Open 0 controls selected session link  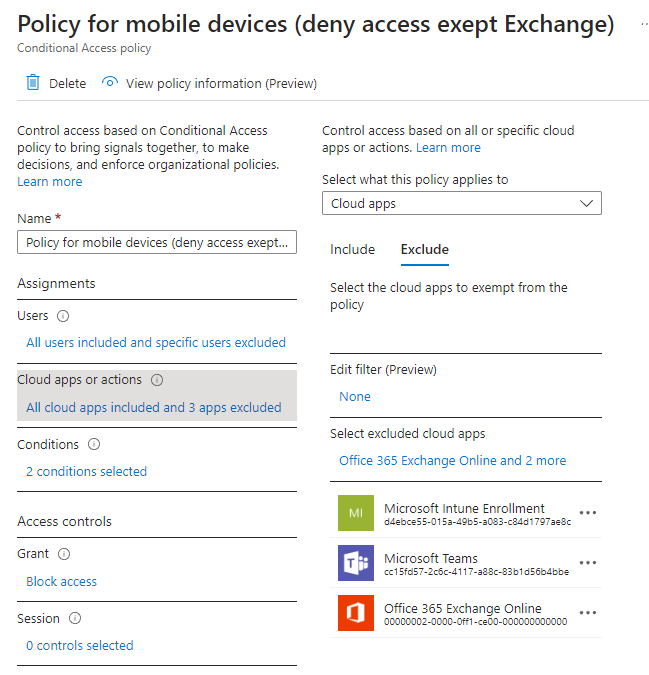tap(80, 646)
